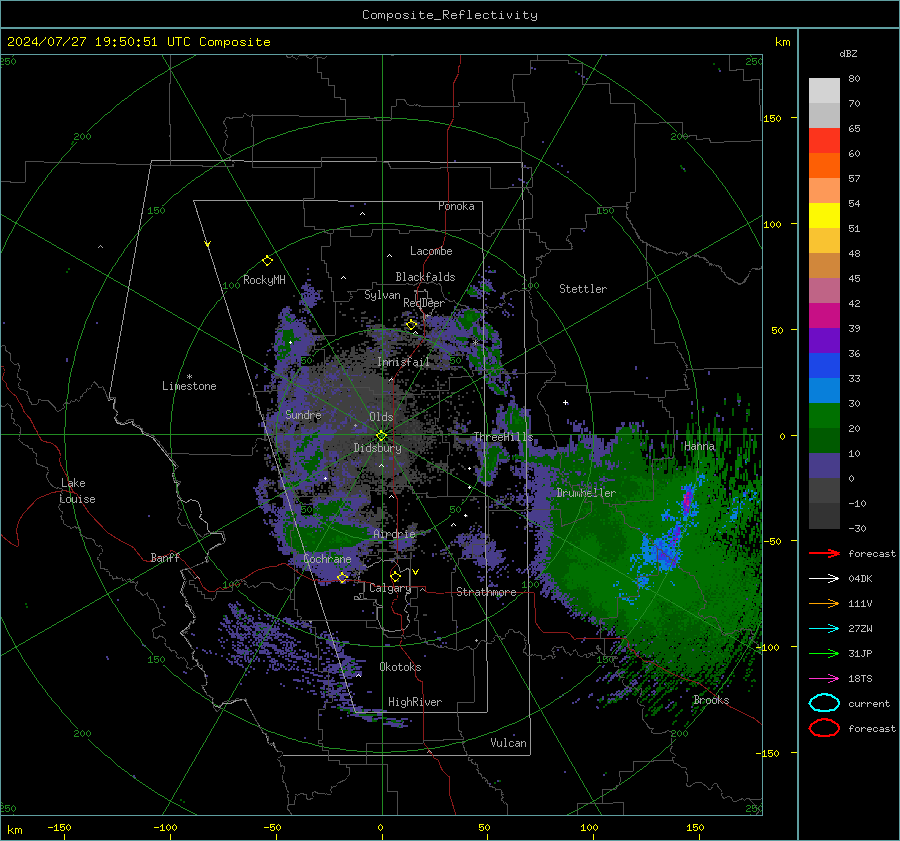This screenshot has height=841, width=900.
Task: Click the cyan current ellipse in legend
Action: pos(824,703)
